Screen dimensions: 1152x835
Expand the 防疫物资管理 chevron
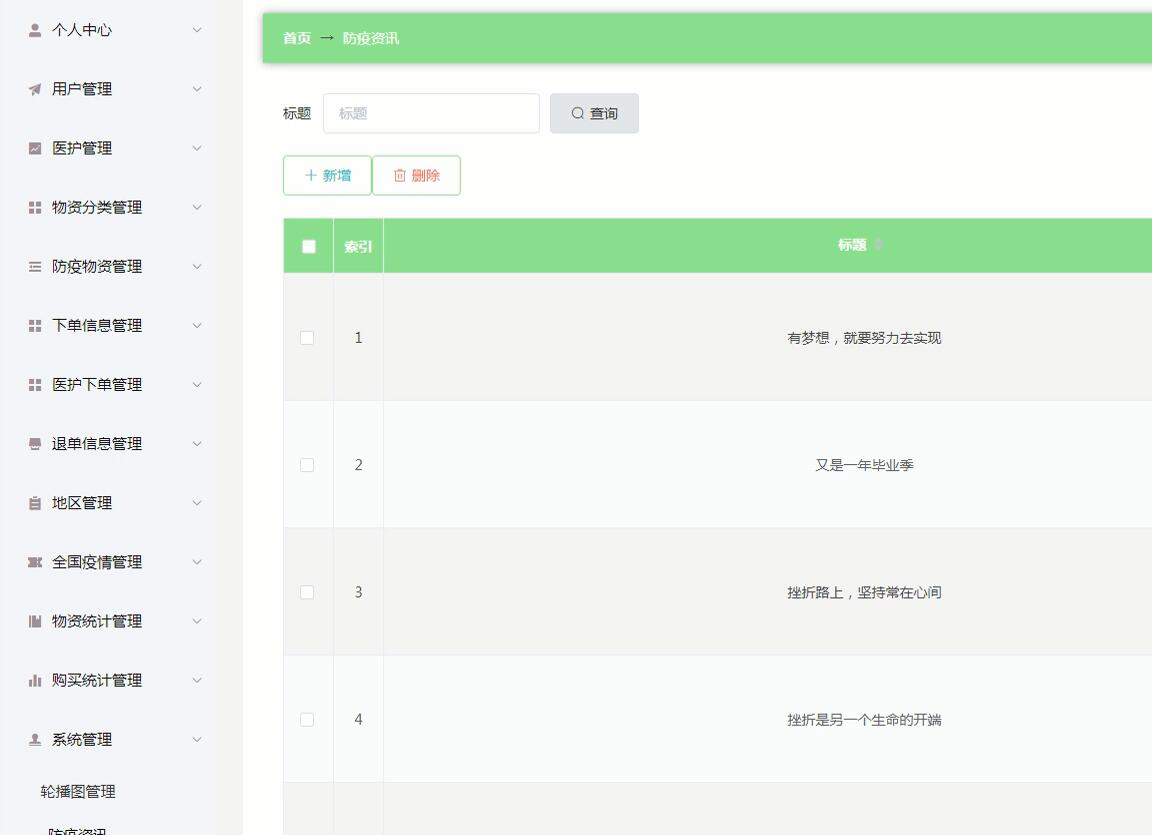pos(197,267)
